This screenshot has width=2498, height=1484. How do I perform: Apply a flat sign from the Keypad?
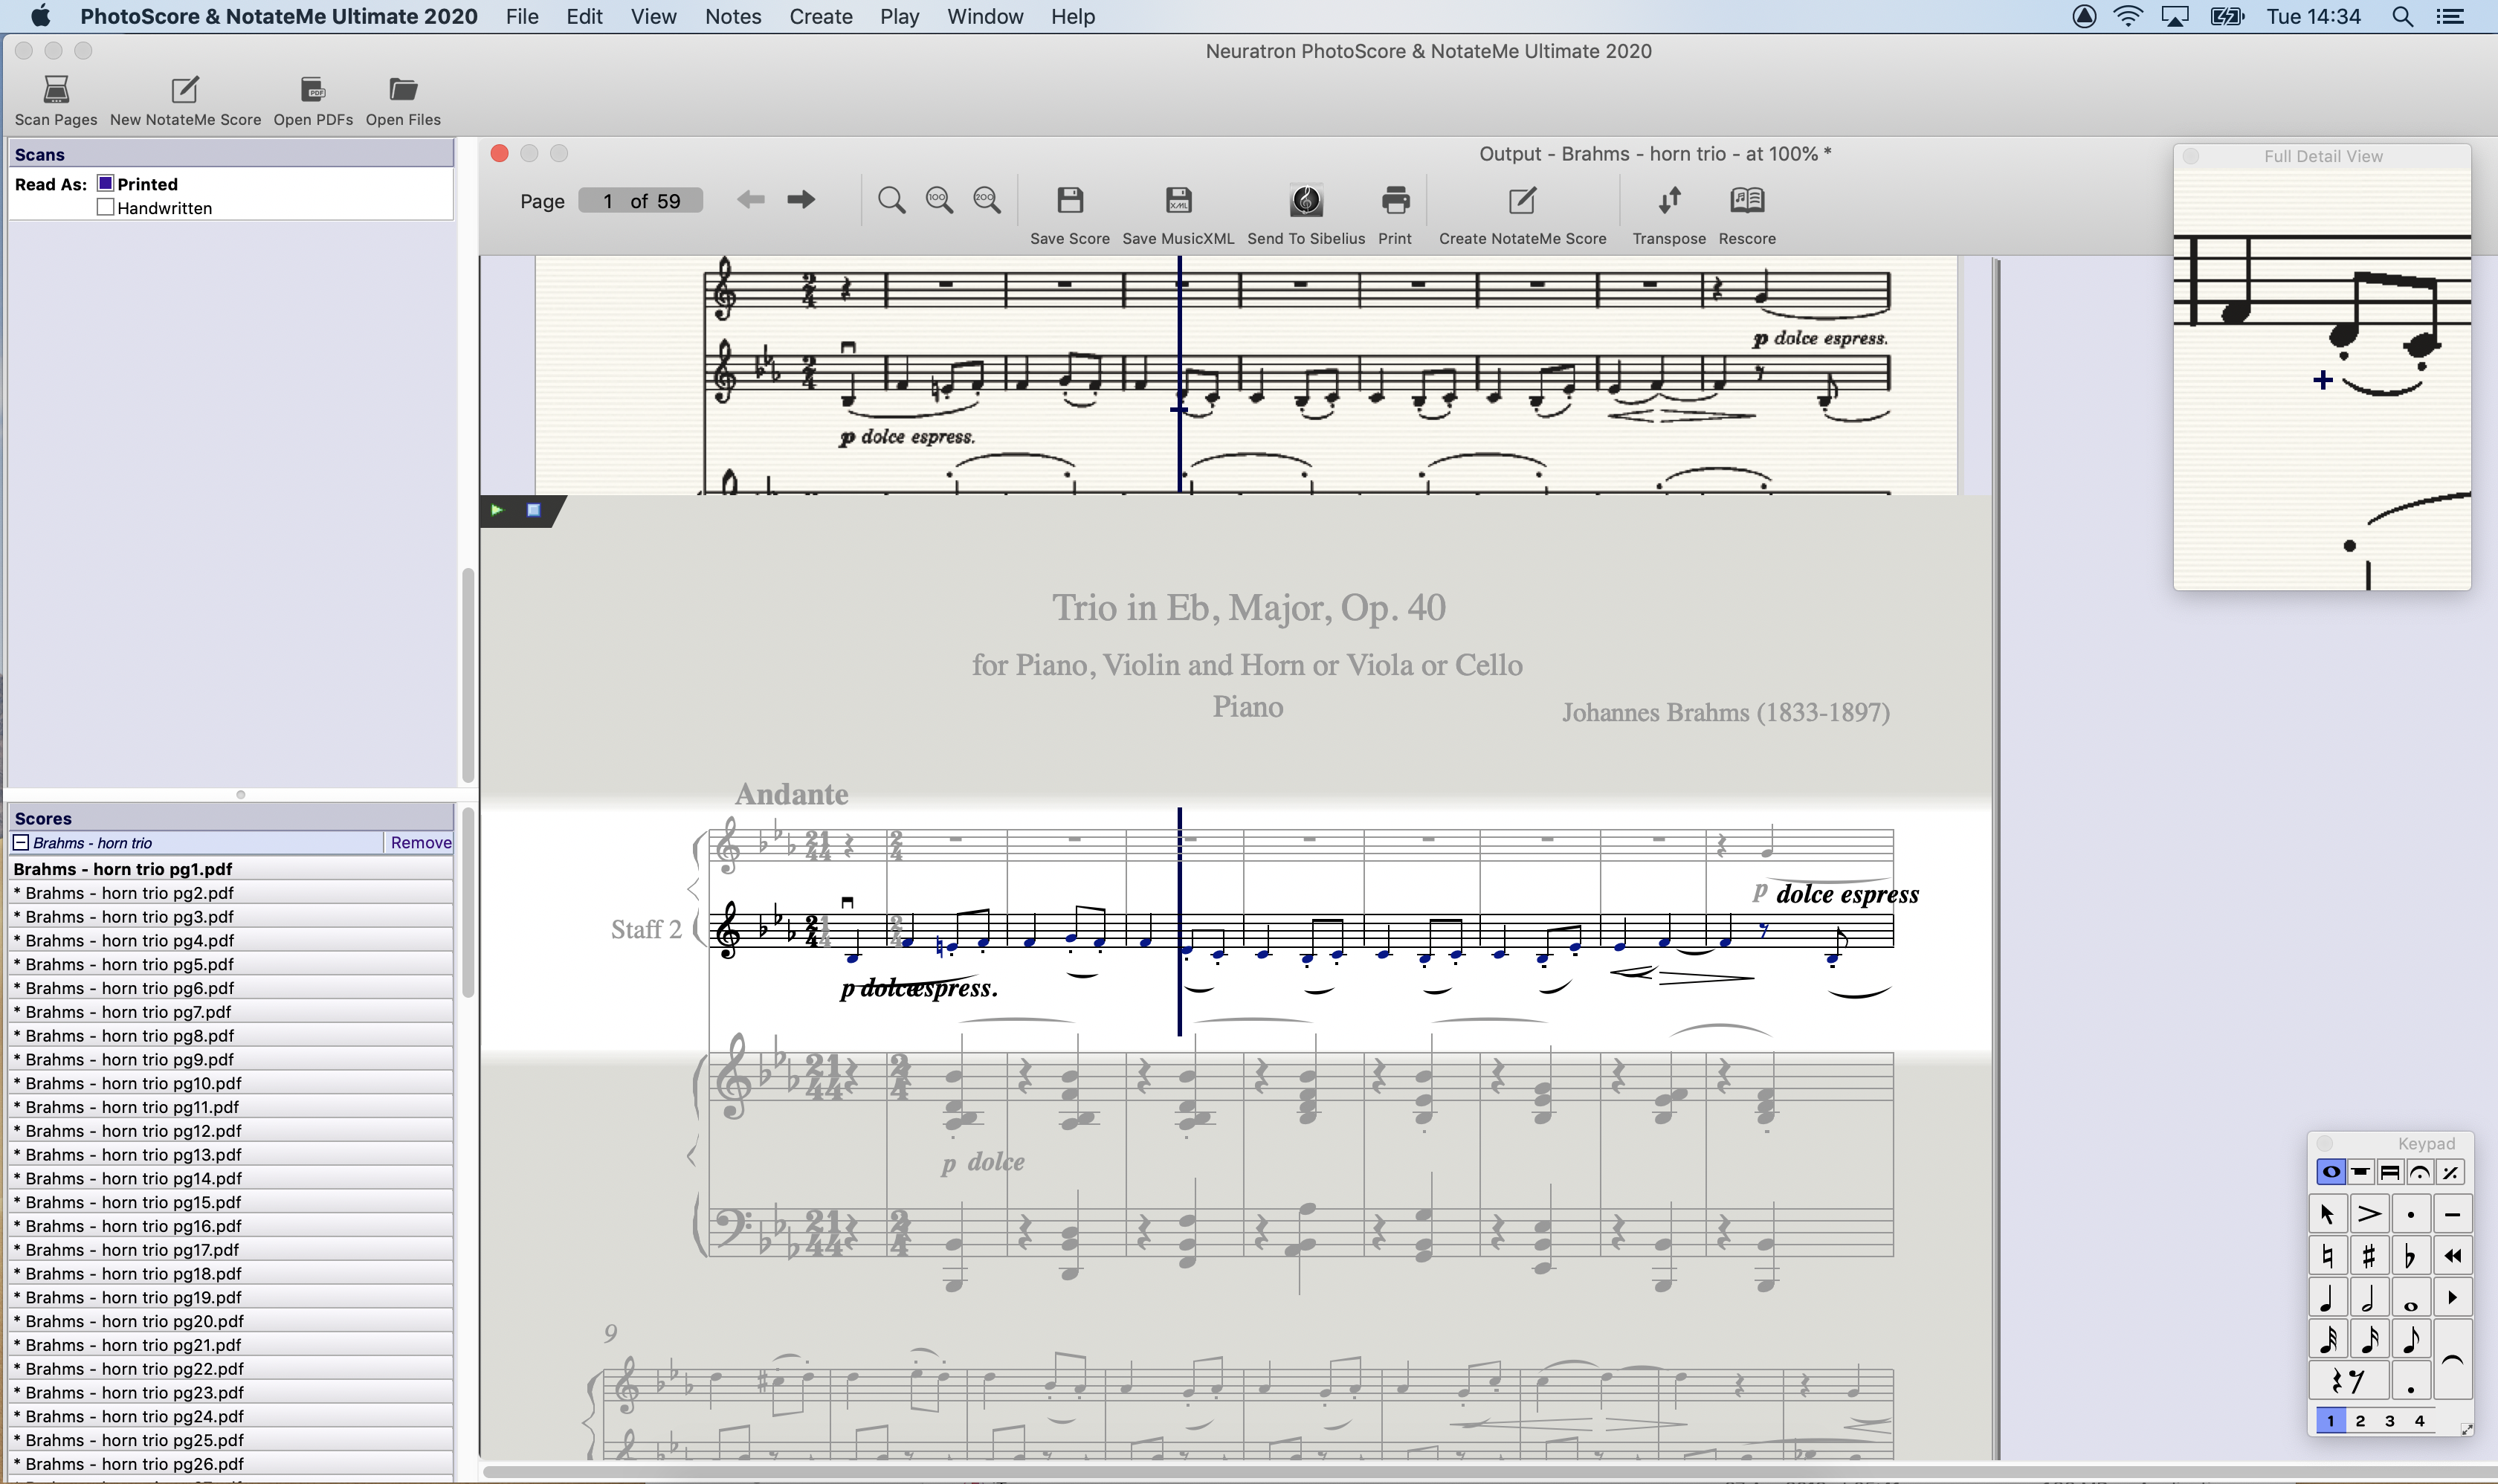pos(2411,1256)
